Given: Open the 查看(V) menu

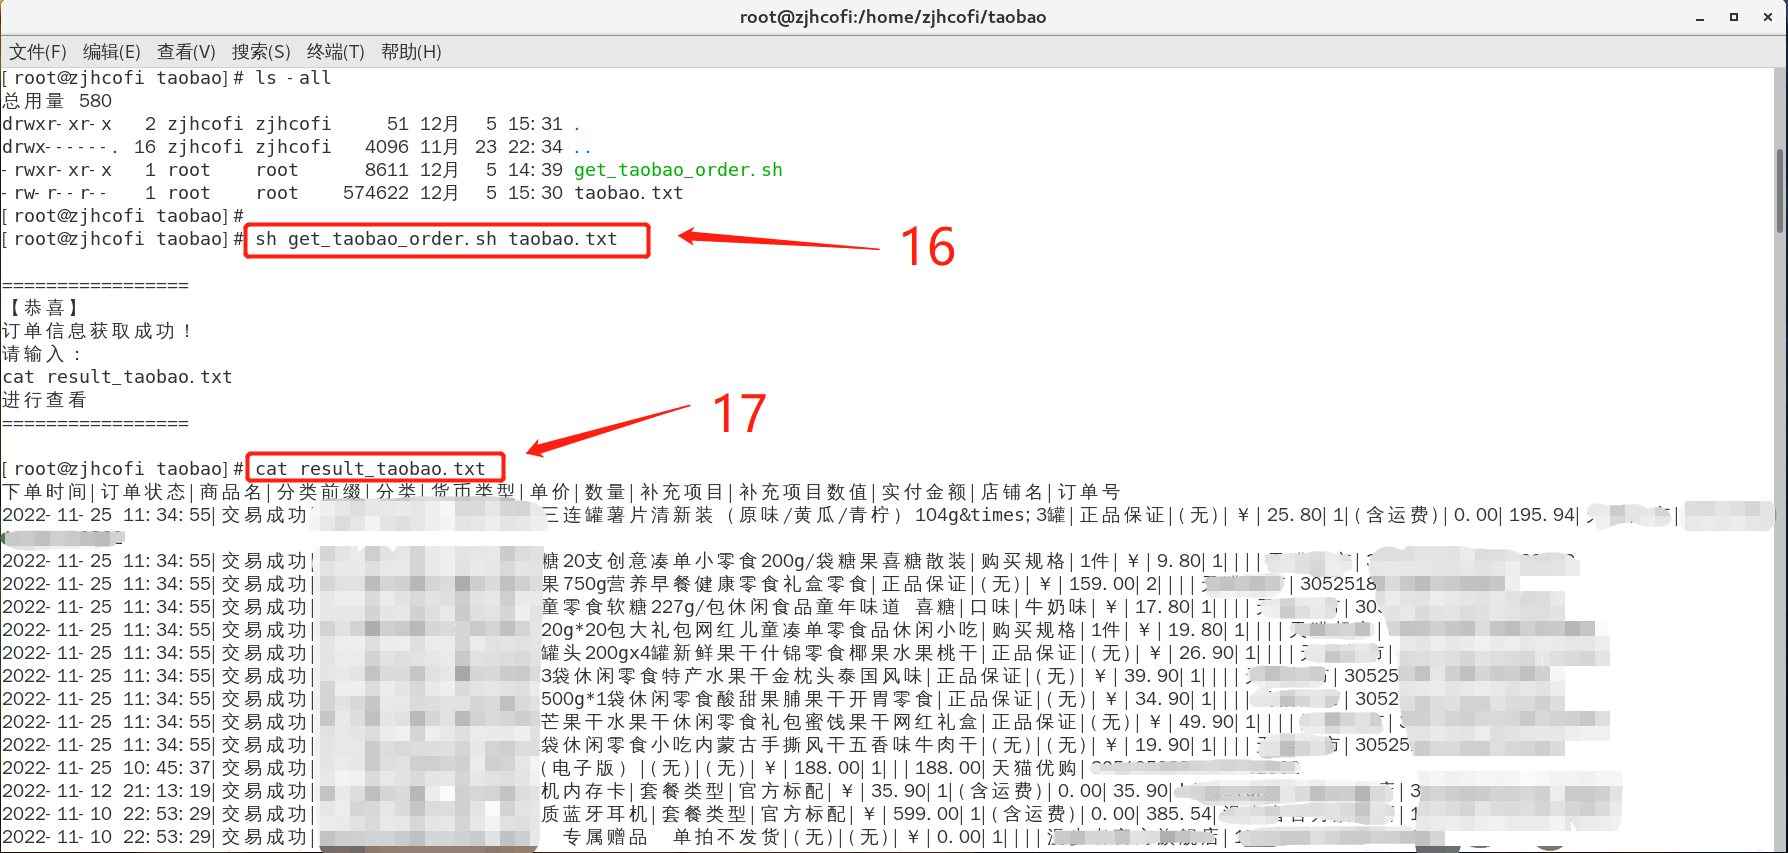Looking at the screenshot, I should 186,52.
